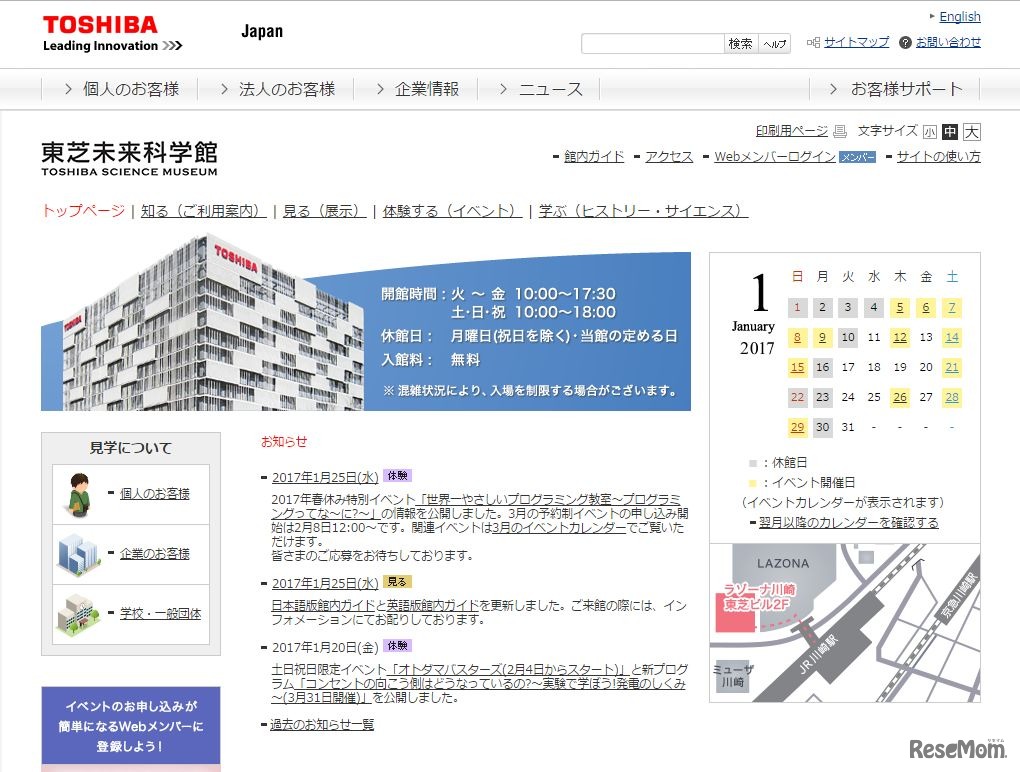Open 学校・一般団体 visit information link
This screenshot has width=1020, height=772.
pyautogui.click(x=161, y=613)
